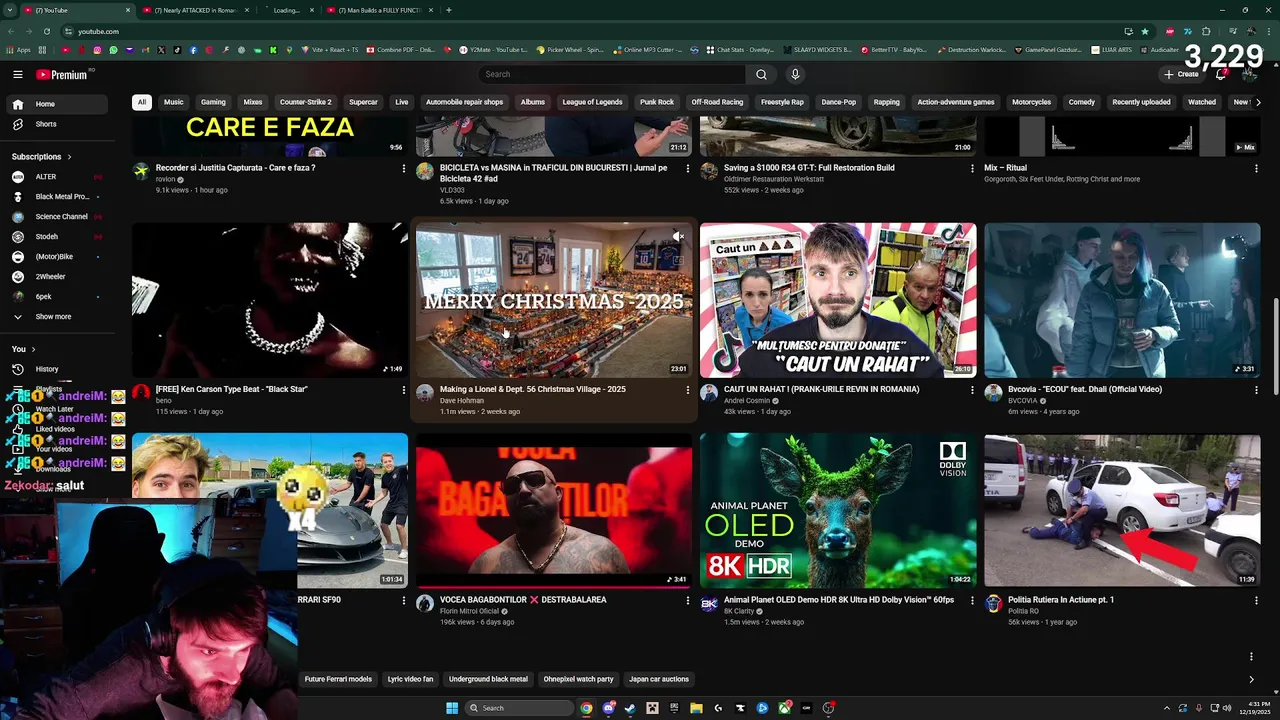Reload the page

tap(48, 31)
